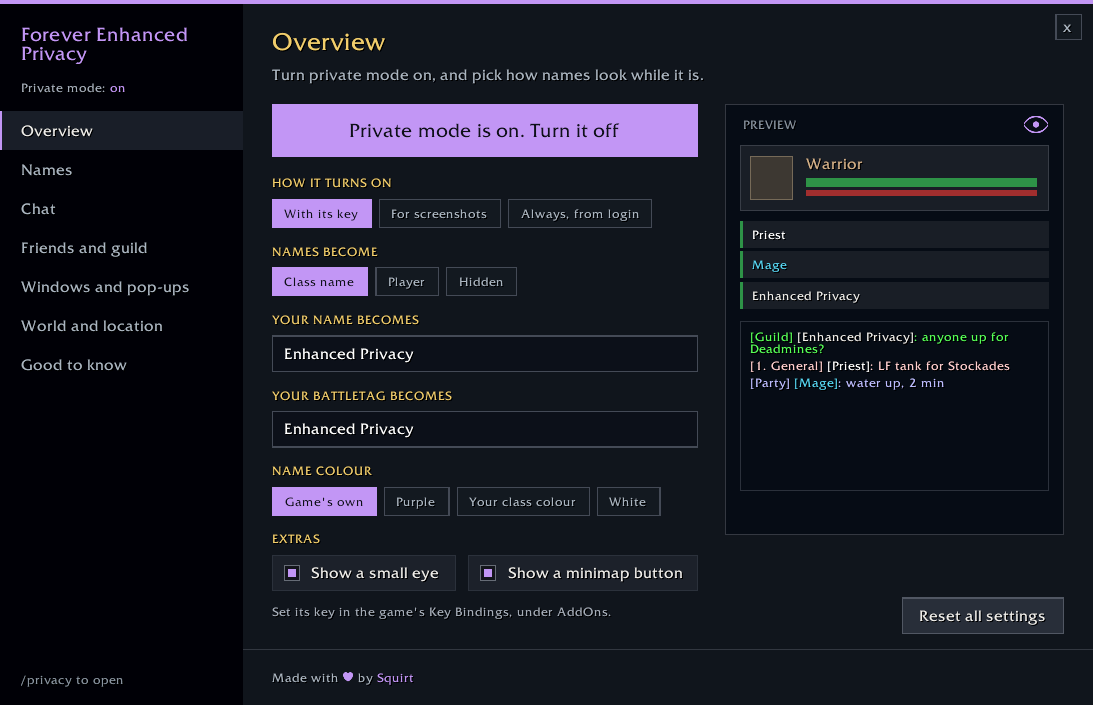Viewport: 1093px width, 705px height.
Task: Click the Warrior name in preview frame
Action: [x=834, y=164]
